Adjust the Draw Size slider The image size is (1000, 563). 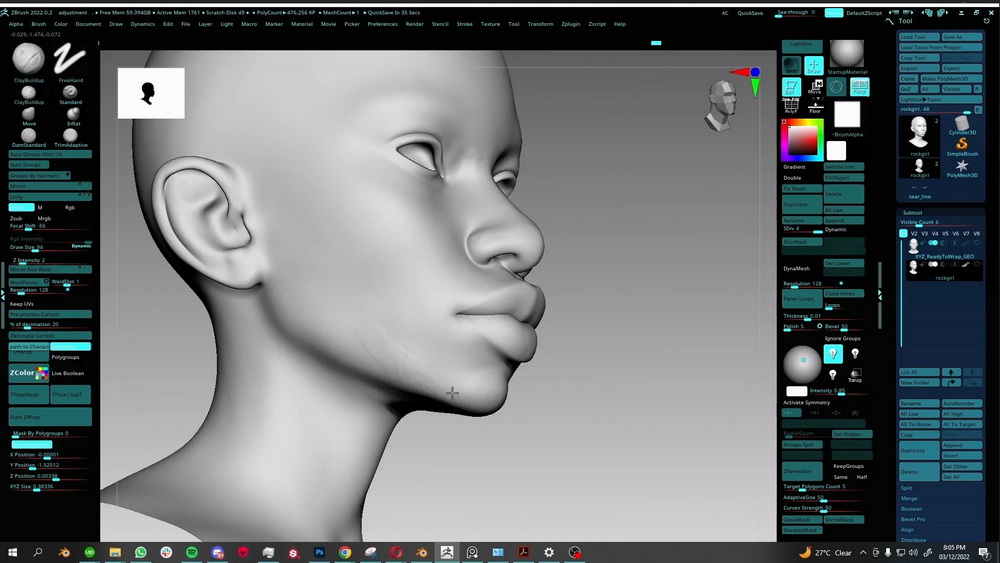[50, 247]
